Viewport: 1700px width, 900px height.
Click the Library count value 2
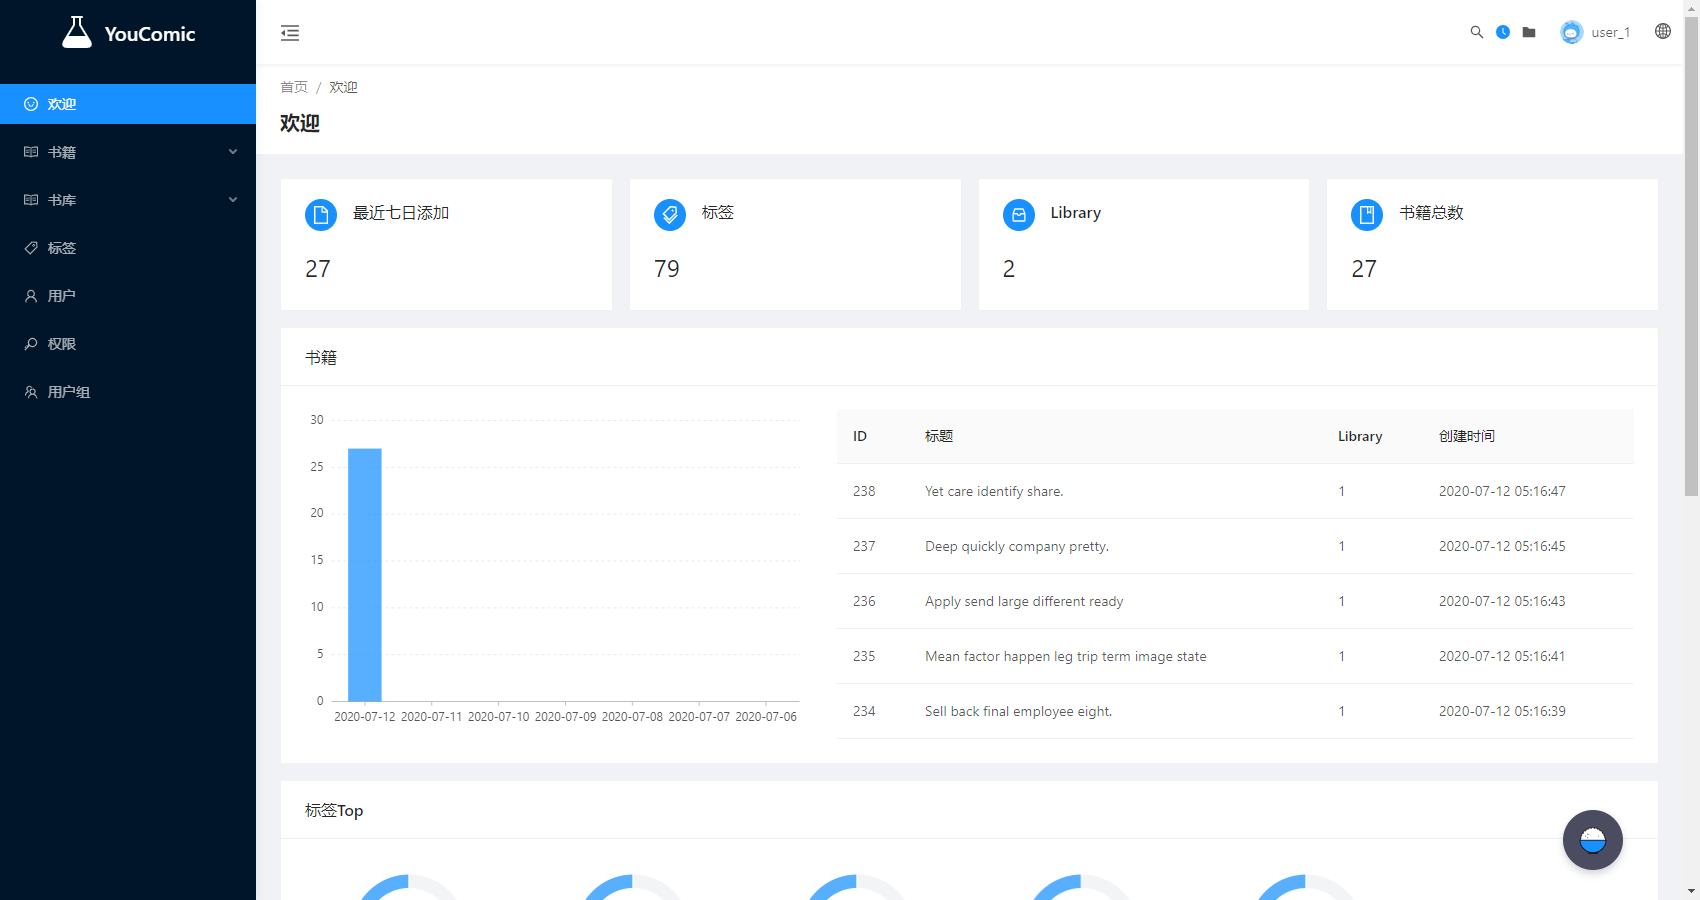coord(1009,269)
